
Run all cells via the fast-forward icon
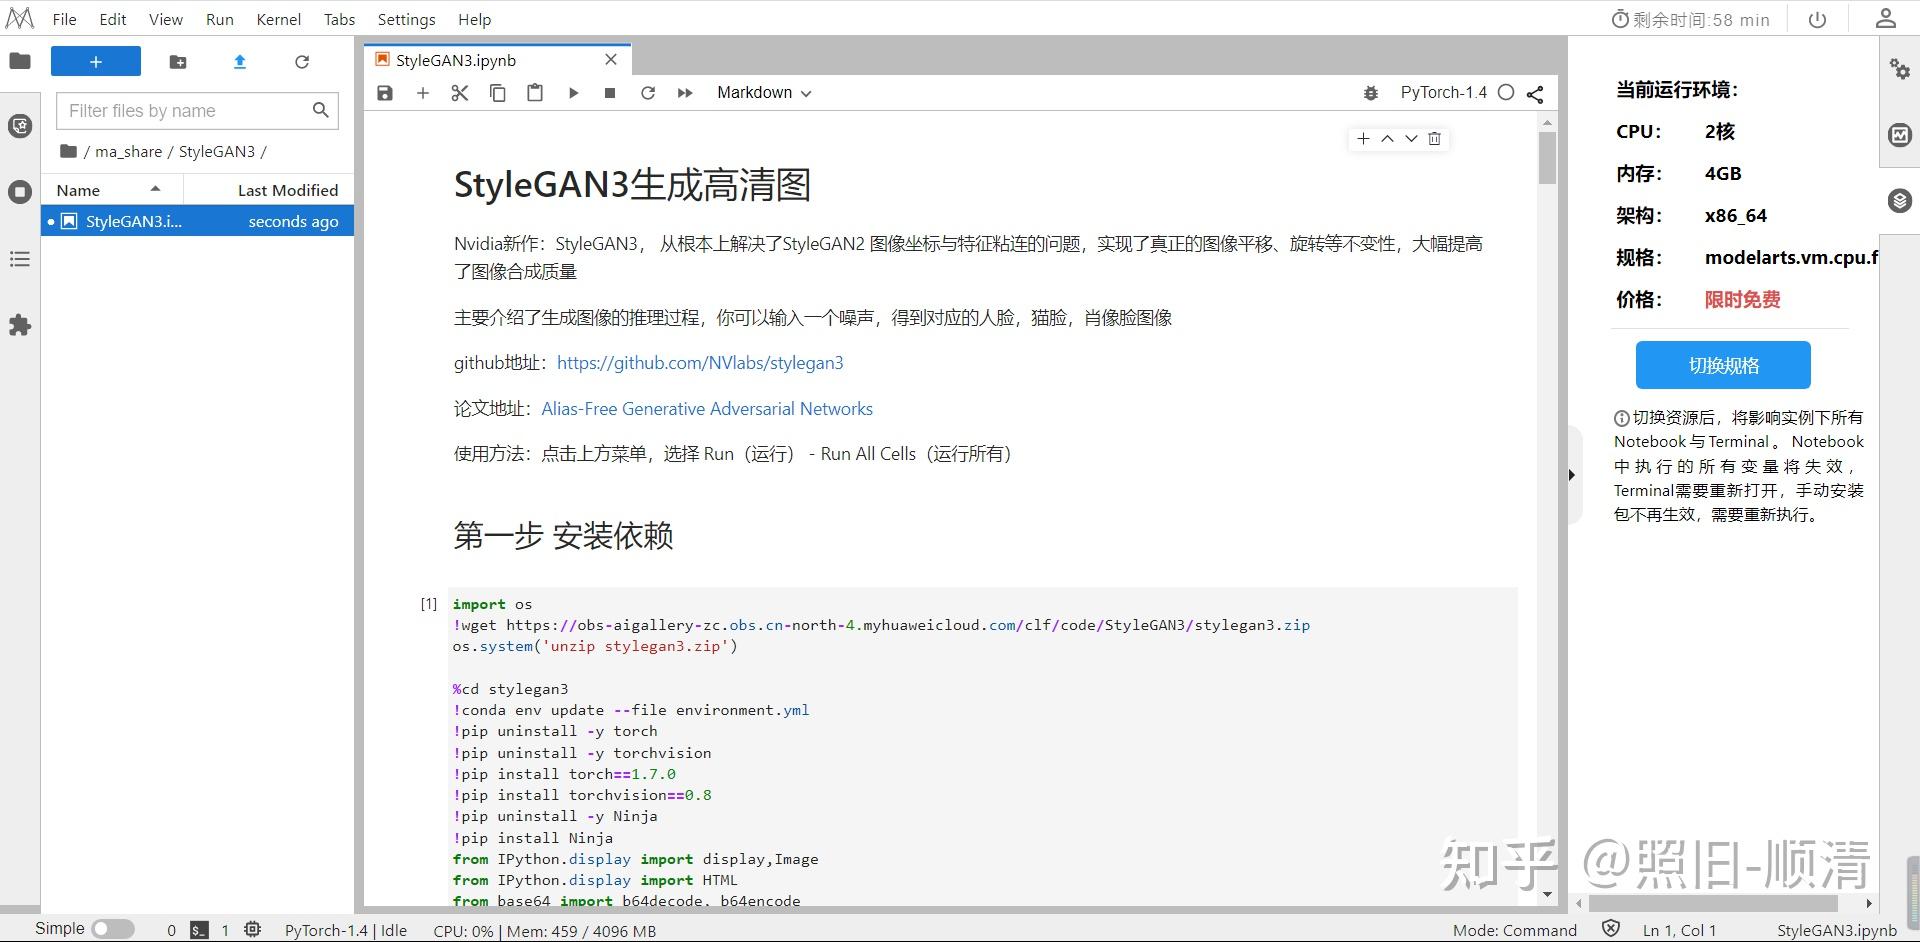click(x=685, y=92)
